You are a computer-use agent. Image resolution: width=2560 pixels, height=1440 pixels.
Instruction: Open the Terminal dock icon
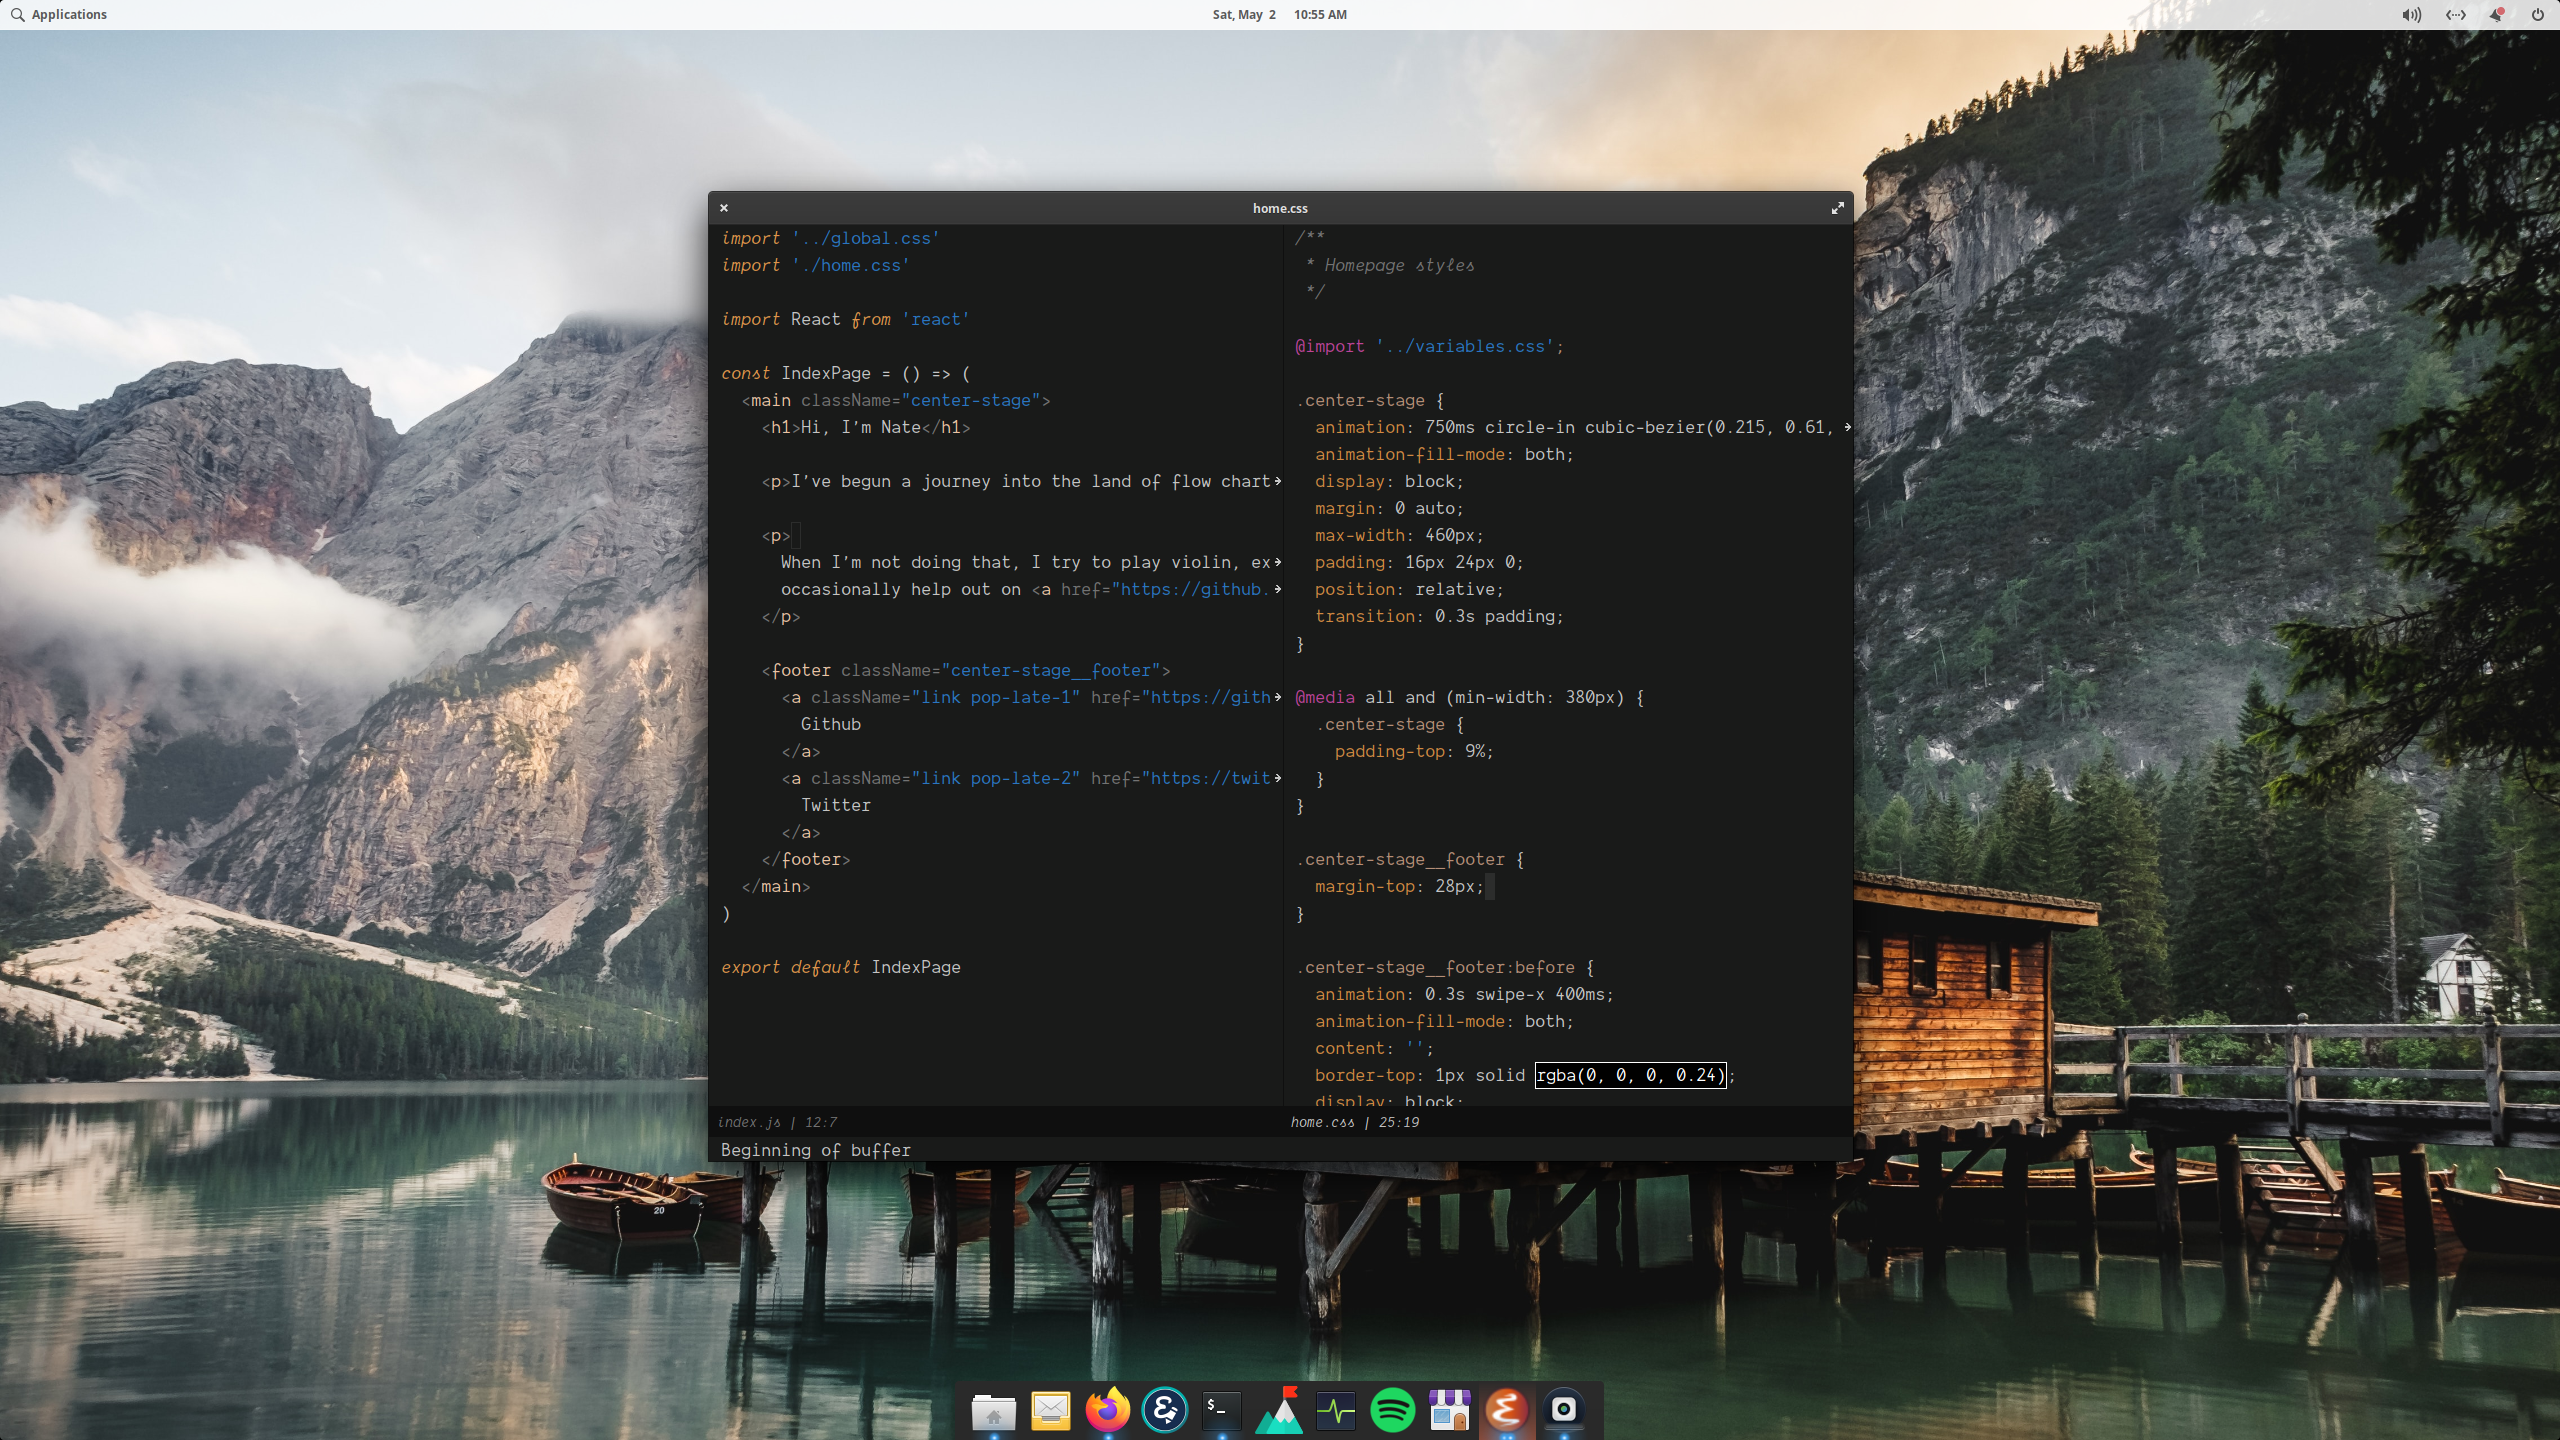click(x=1221, y=1411)
